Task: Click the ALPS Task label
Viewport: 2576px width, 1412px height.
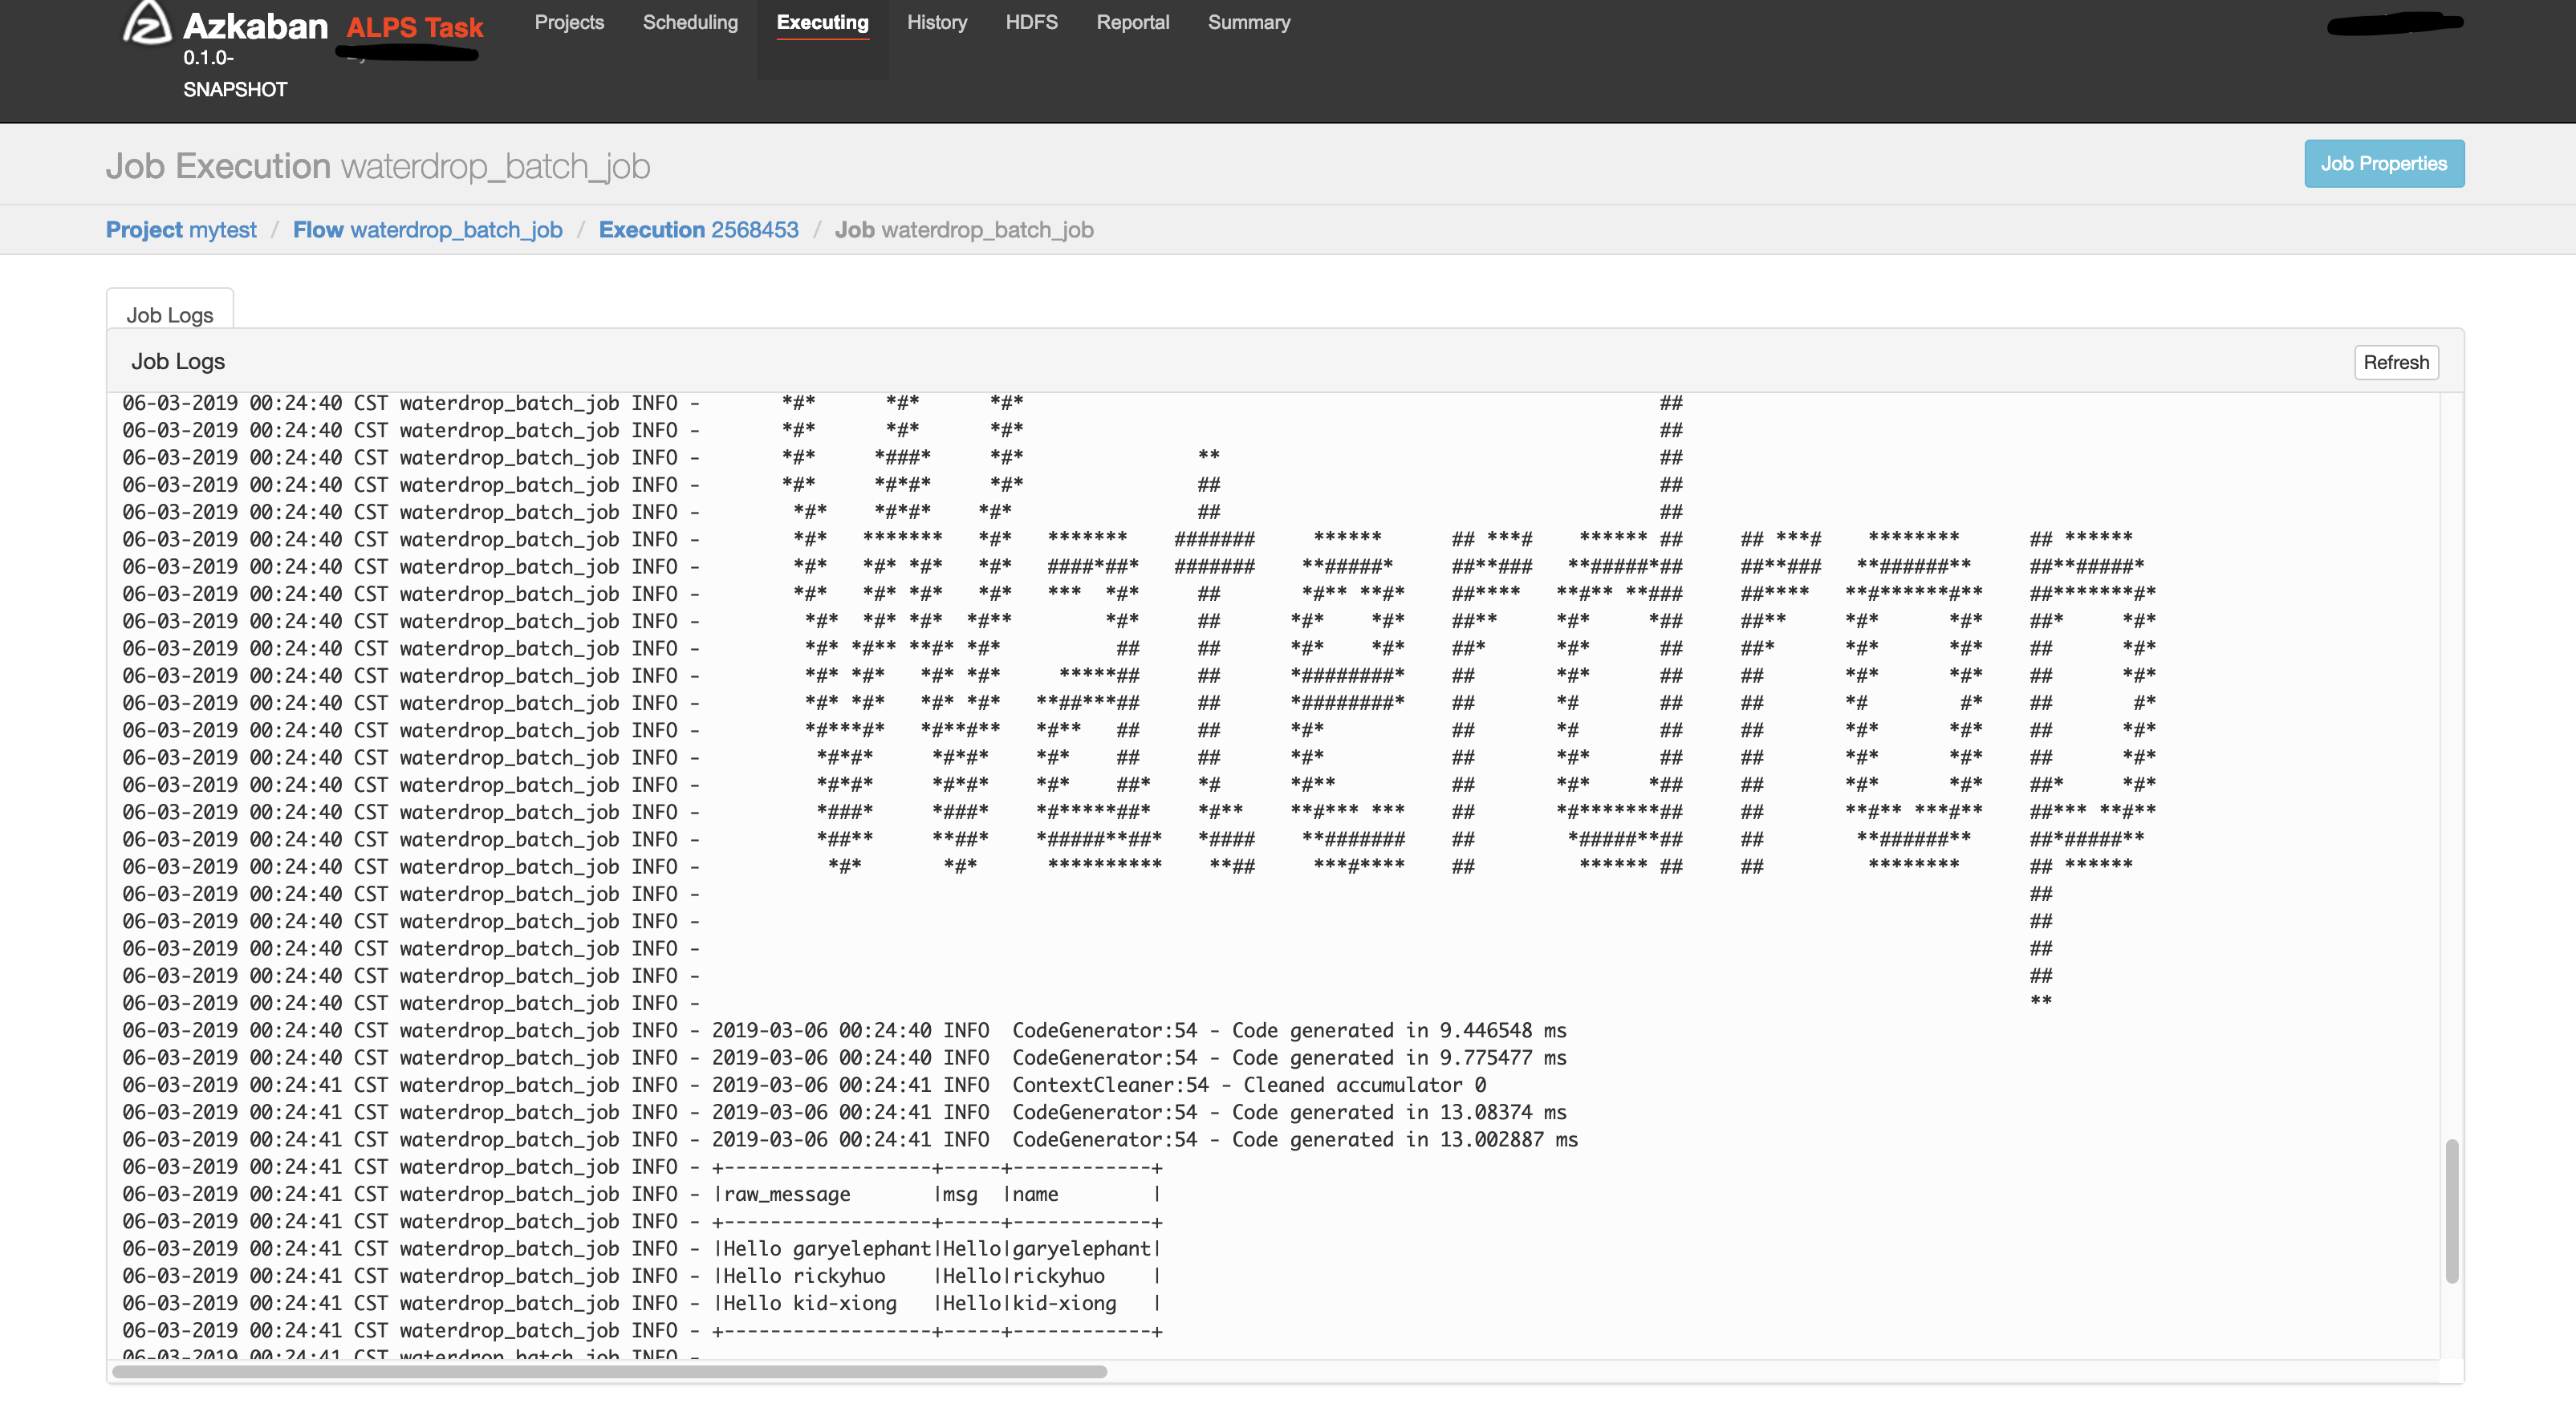Action: pos(414,28)
